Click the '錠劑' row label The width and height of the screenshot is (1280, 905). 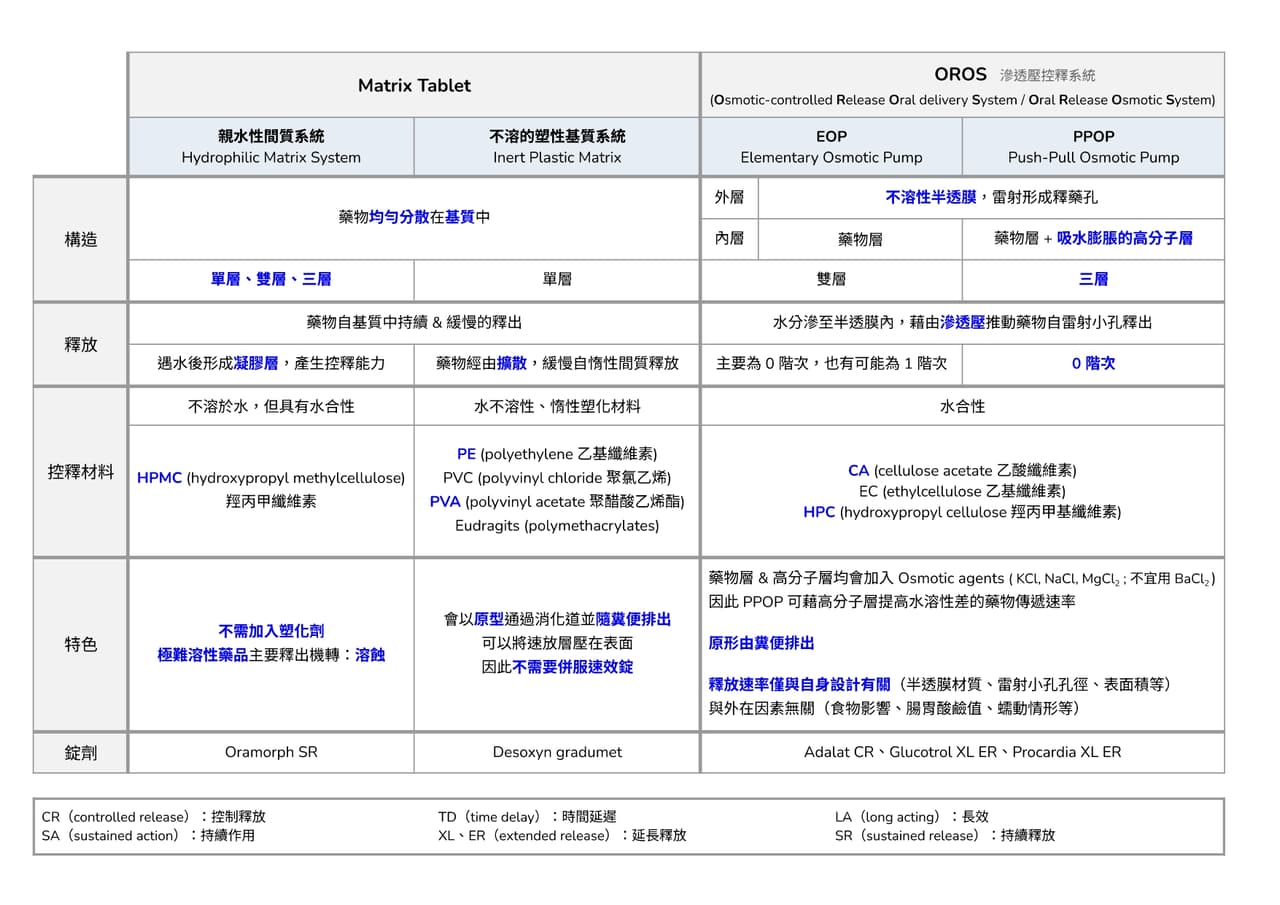pos(81,752)
